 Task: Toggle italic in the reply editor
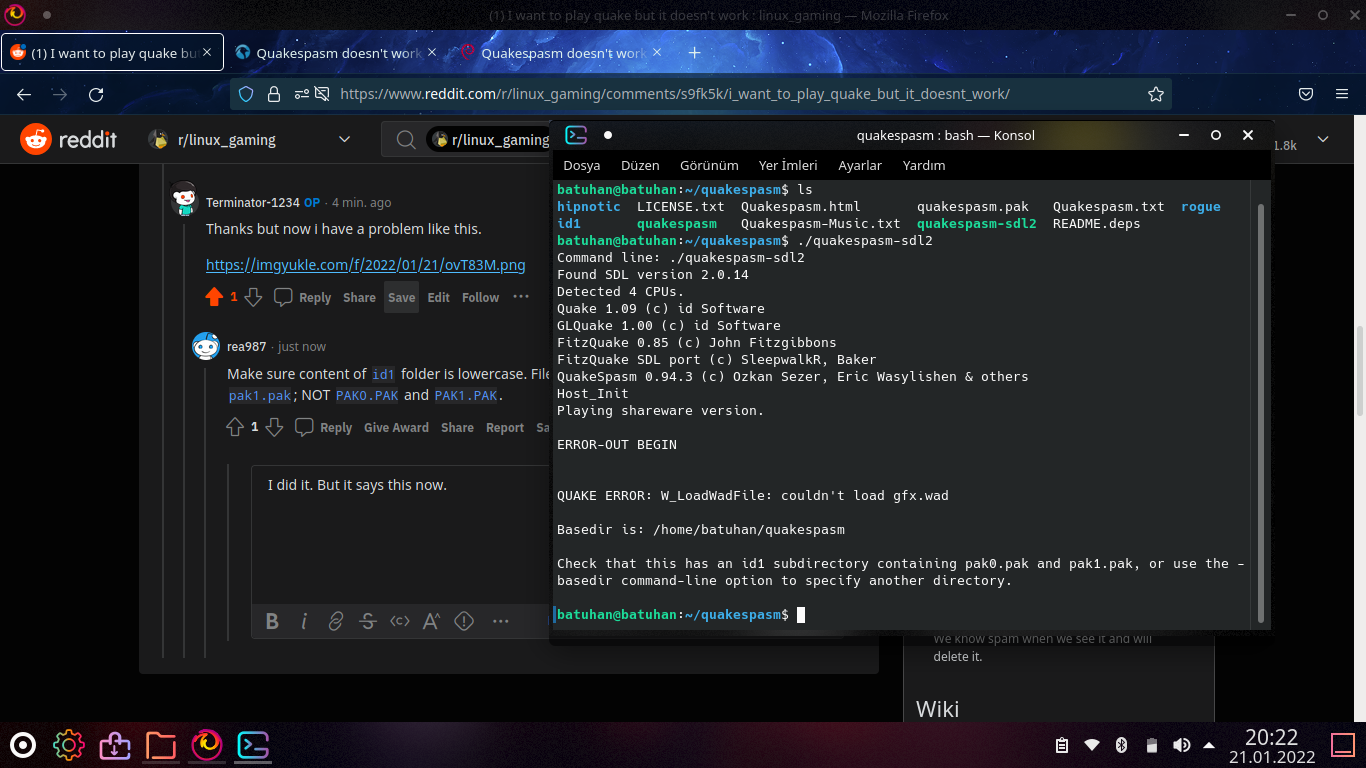click(304, 621)
